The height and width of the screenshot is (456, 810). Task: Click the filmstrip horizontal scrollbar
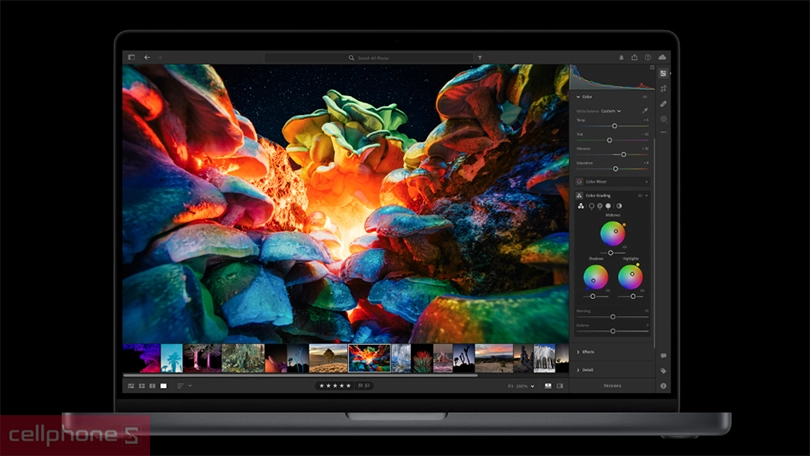coord(300,375)
